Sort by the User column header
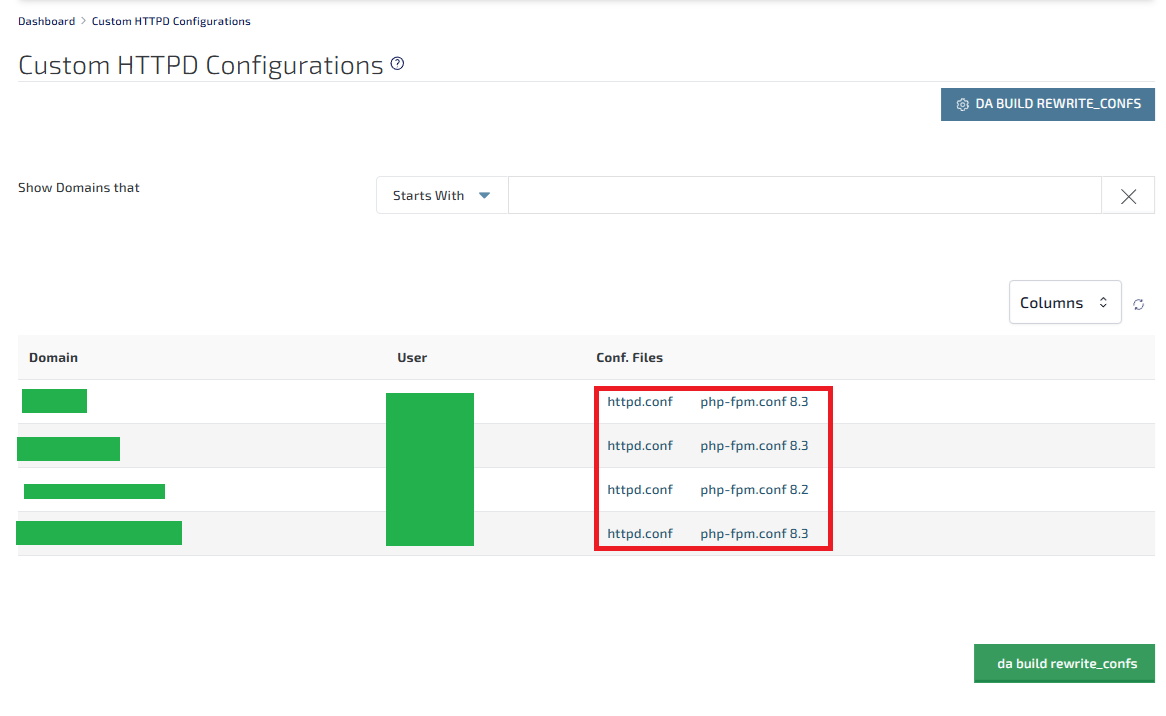1166x716 pixels. pos(412,358)
